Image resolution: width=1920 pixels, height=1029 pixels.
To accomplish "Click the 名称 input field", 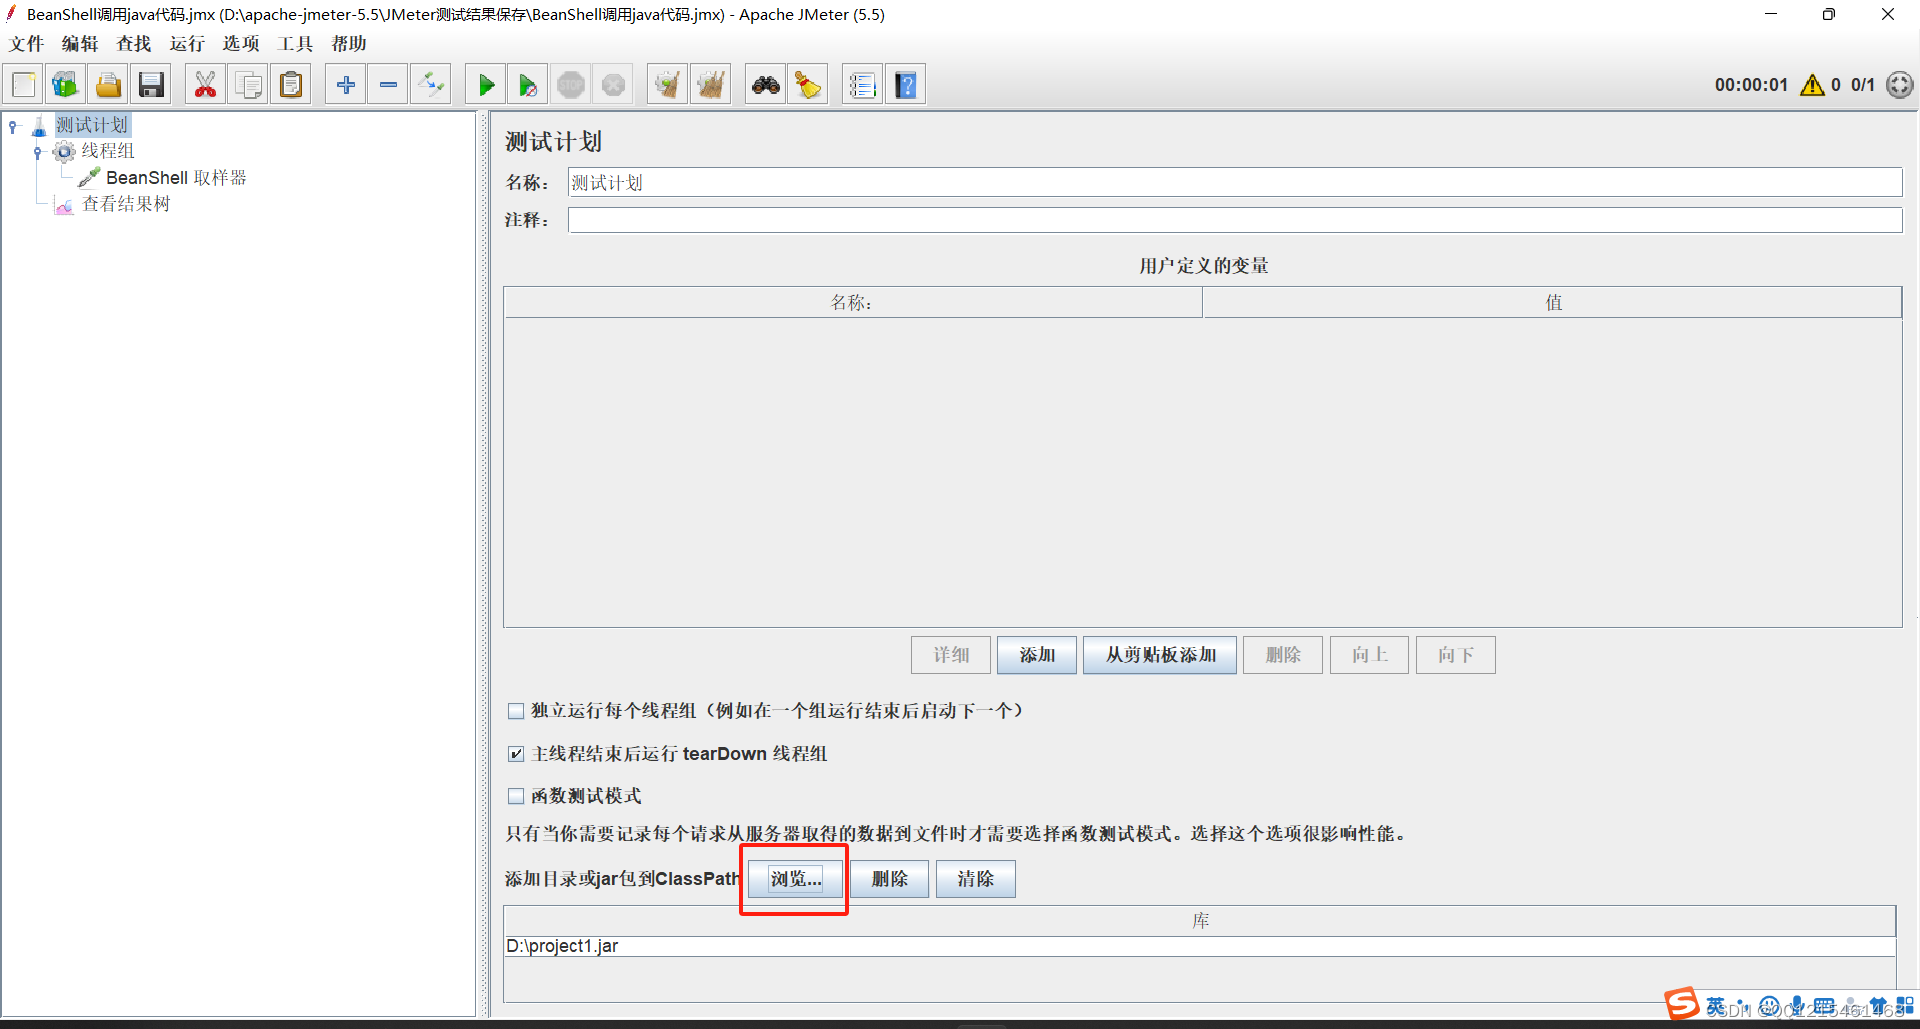I will 1235,183.
